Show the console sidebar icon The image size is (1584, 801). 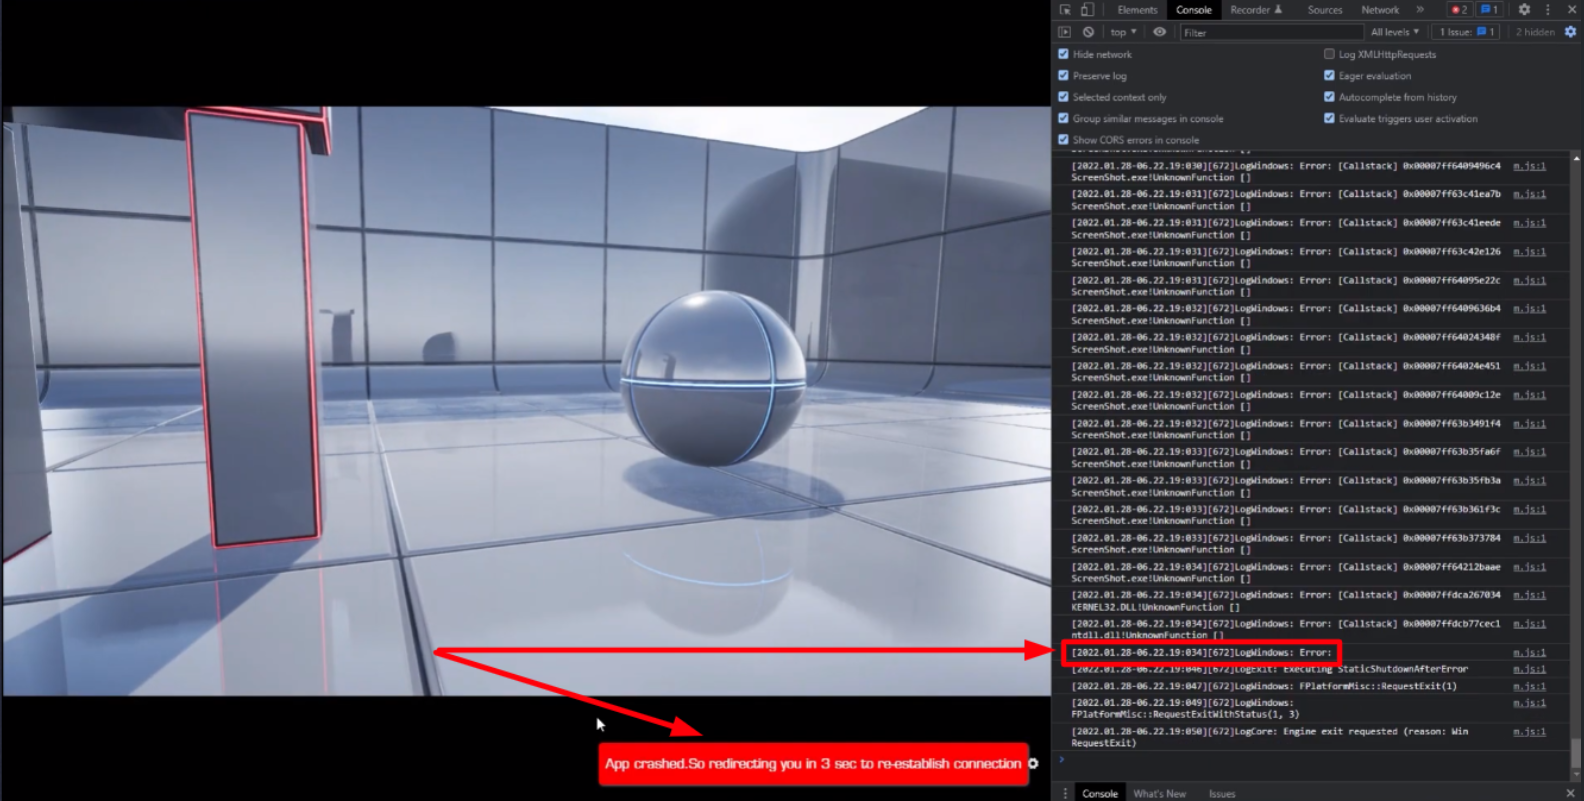(1065, 32)
